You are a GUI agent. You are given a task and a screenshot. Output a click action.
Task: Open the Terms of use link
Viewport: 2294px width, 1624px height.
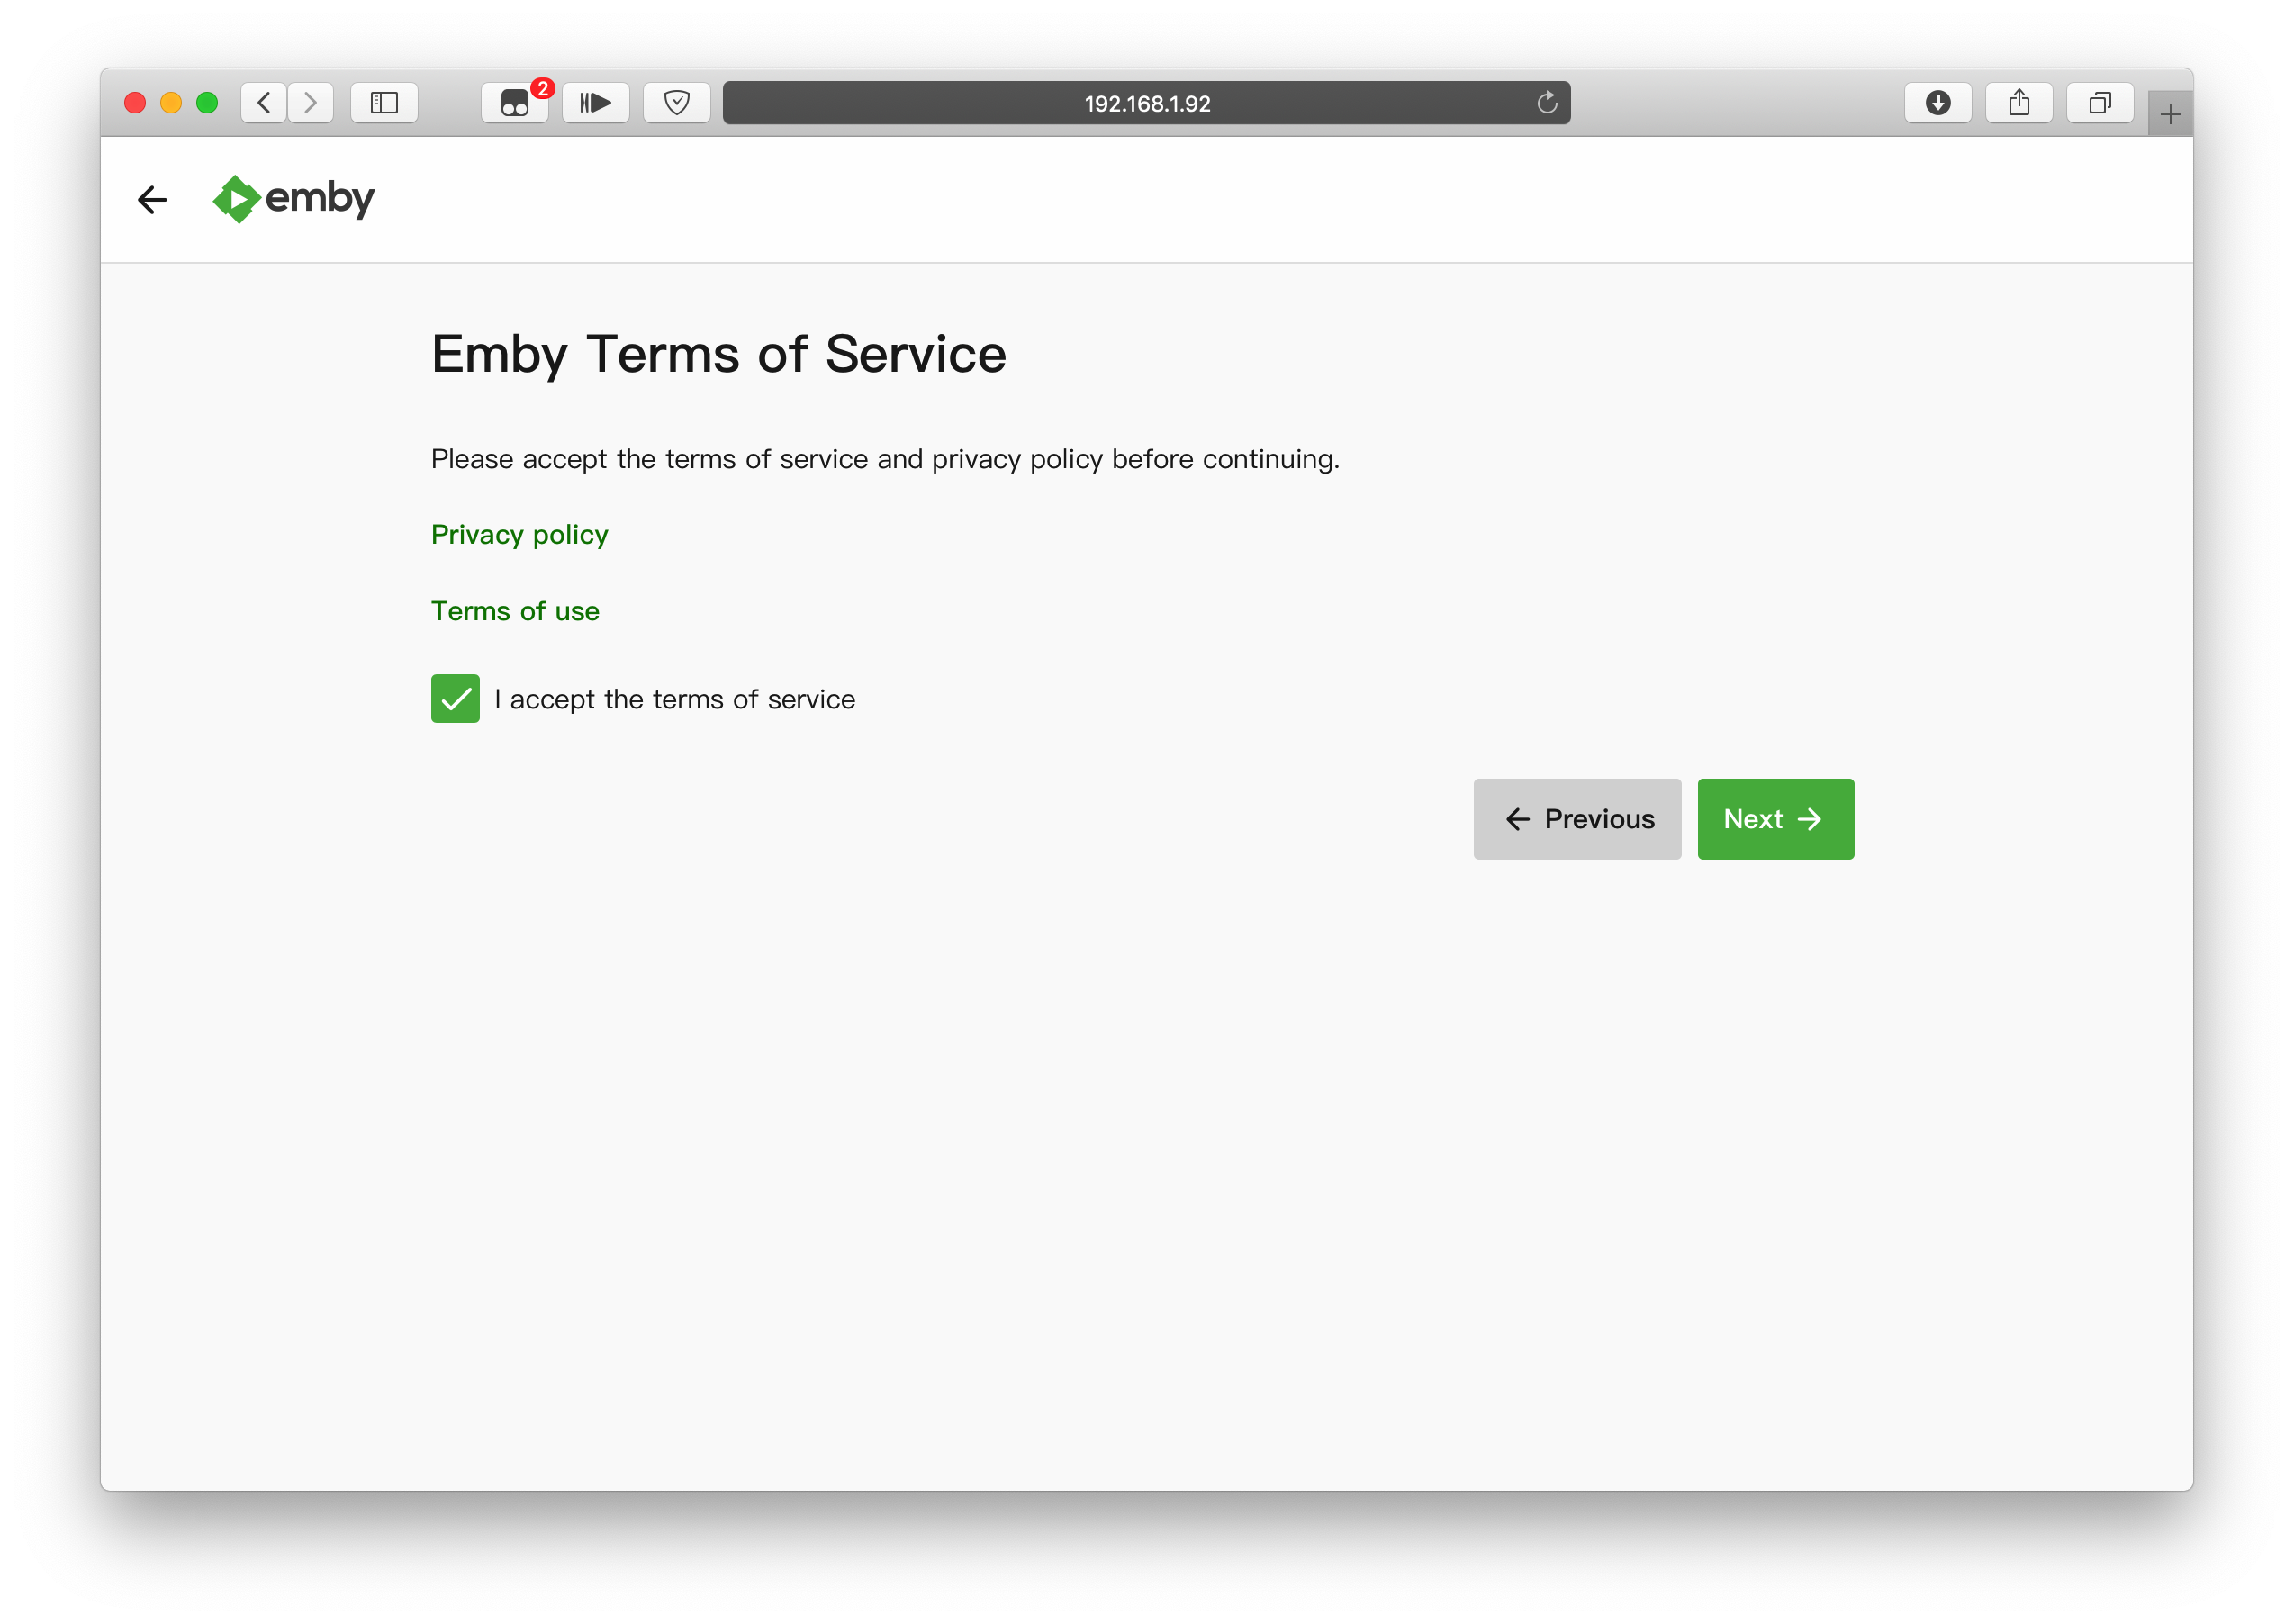(515, 611)
